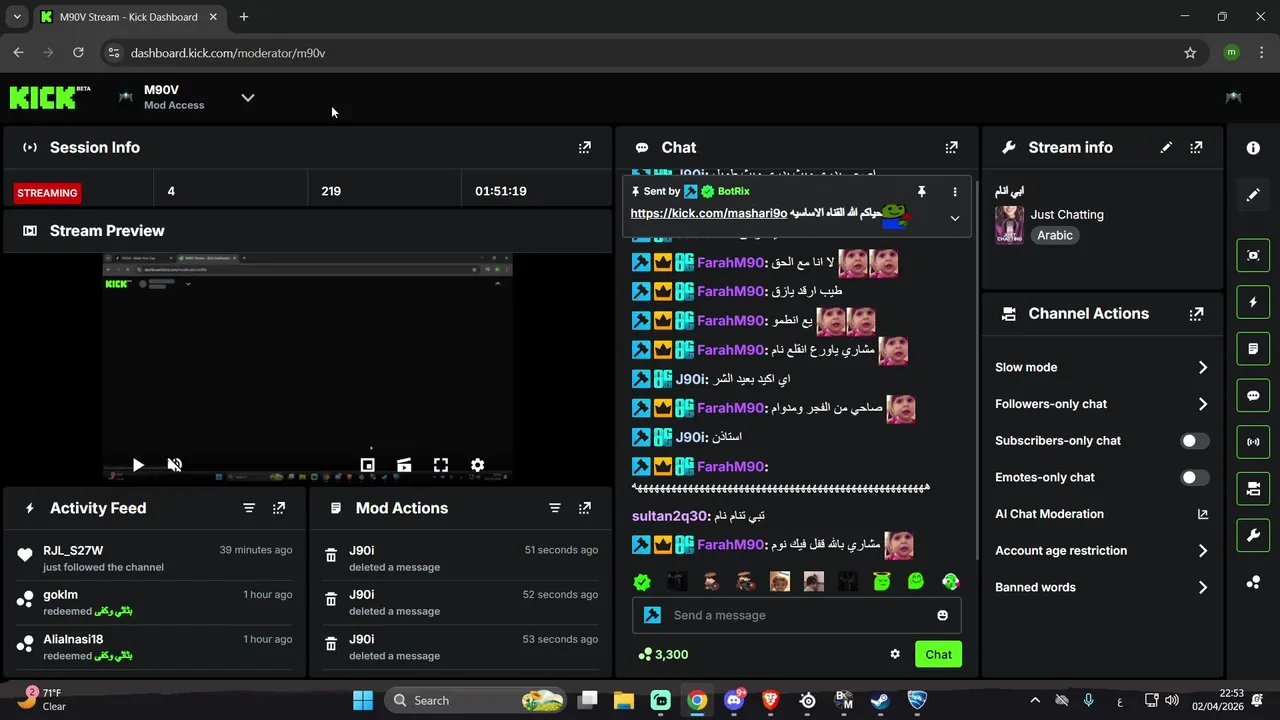The height and width of the screenshot is (720, 1280).
Task: Open channel switcher dropdown for M90V
Action: pos(248,97)
